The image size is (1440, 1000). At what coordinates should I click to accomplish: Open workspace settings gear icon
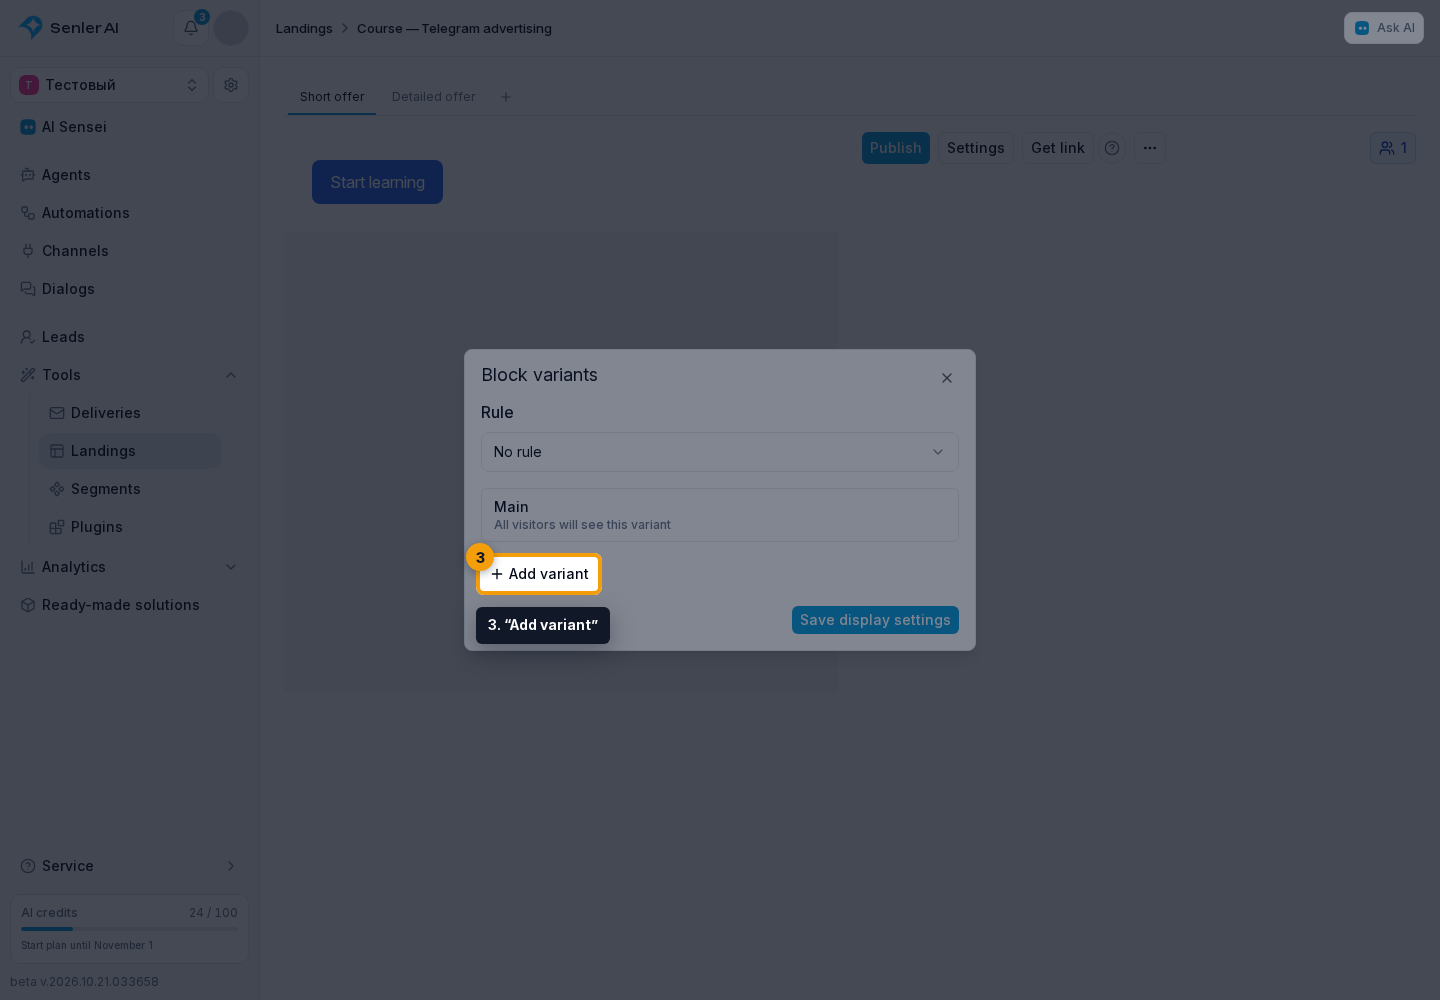pyautogui.click(x=231, y=85)
